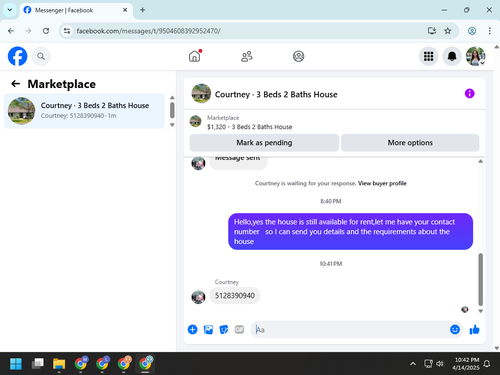Select the Courtney 3 Beds 2 Baths House conversation
Image resolution: width=500 pixels, height=375 pixels.
(x=84, y=111)
